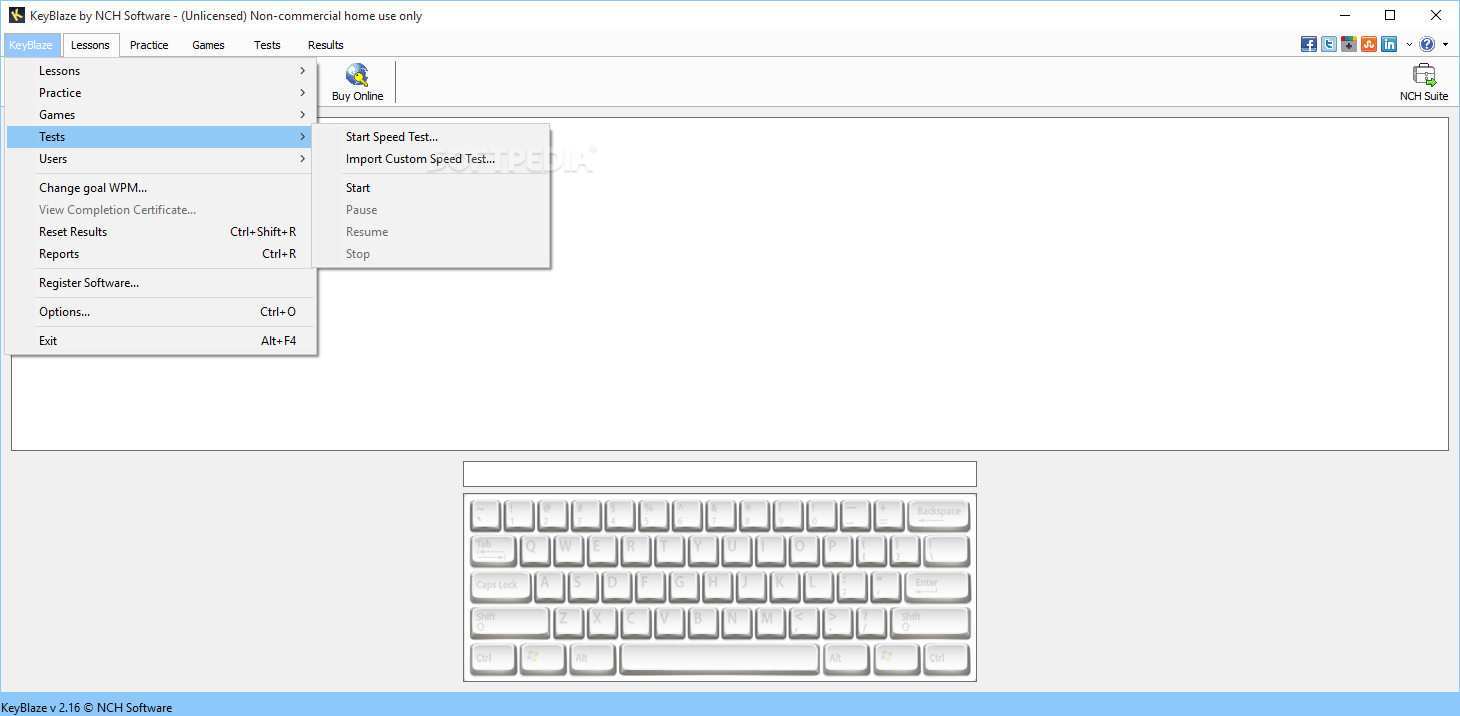The height and width of the screenshot is (716, 1460).
Task: Click the status bar text KeyBlaze v 2.16
Action: pos(87,708)
